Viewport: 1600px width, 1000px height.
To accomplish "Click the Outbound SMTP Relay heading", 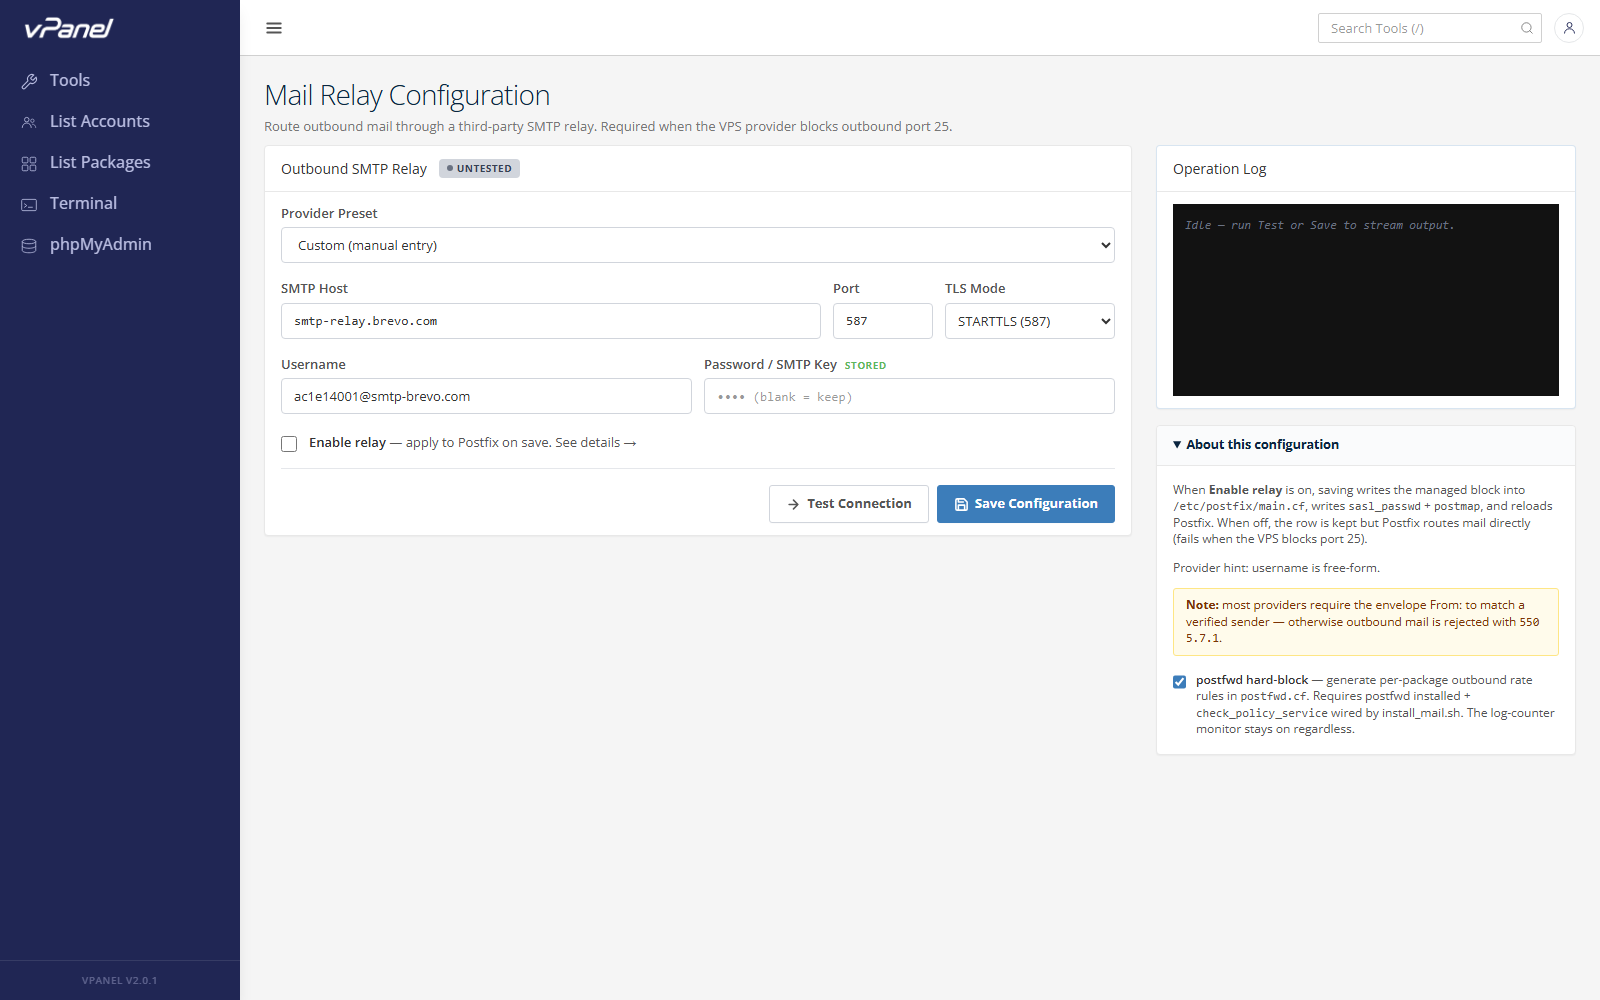I will [x=354, y=169].
